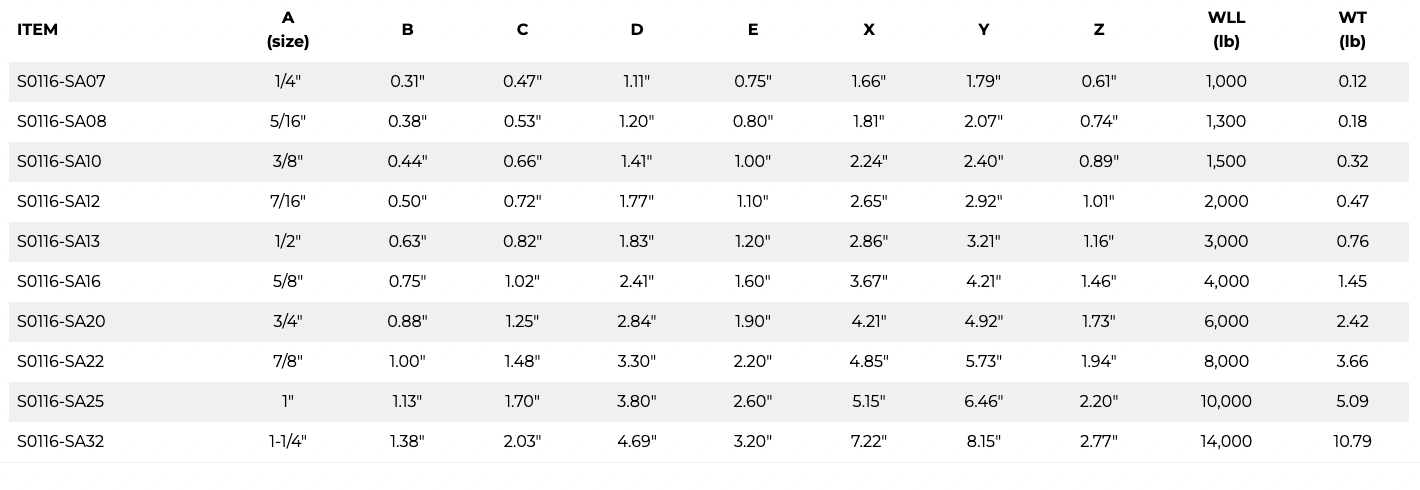Click item S0116-SA13

pyautogui.click(x=58, y=241)
